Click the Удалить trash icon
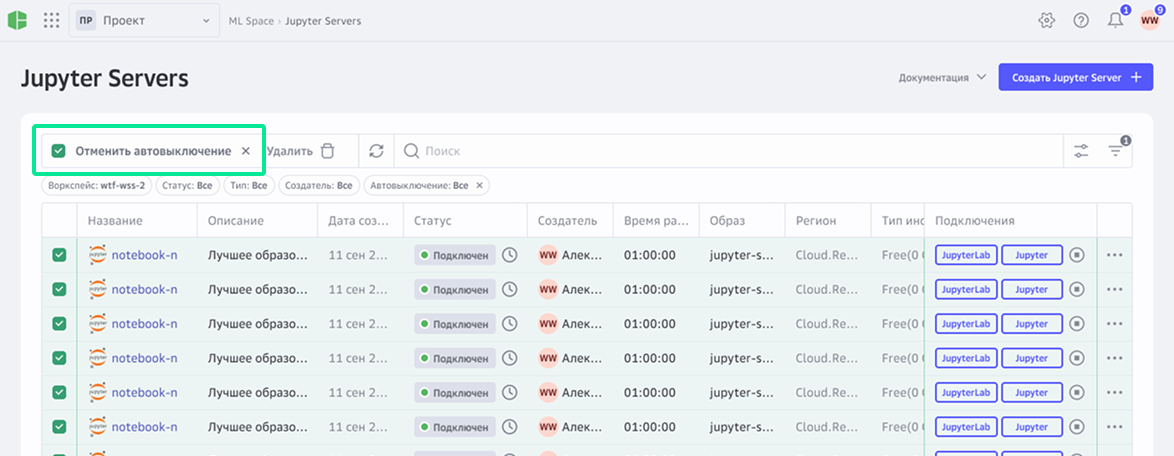The image size is (1174, 456). tap(327, 151)
